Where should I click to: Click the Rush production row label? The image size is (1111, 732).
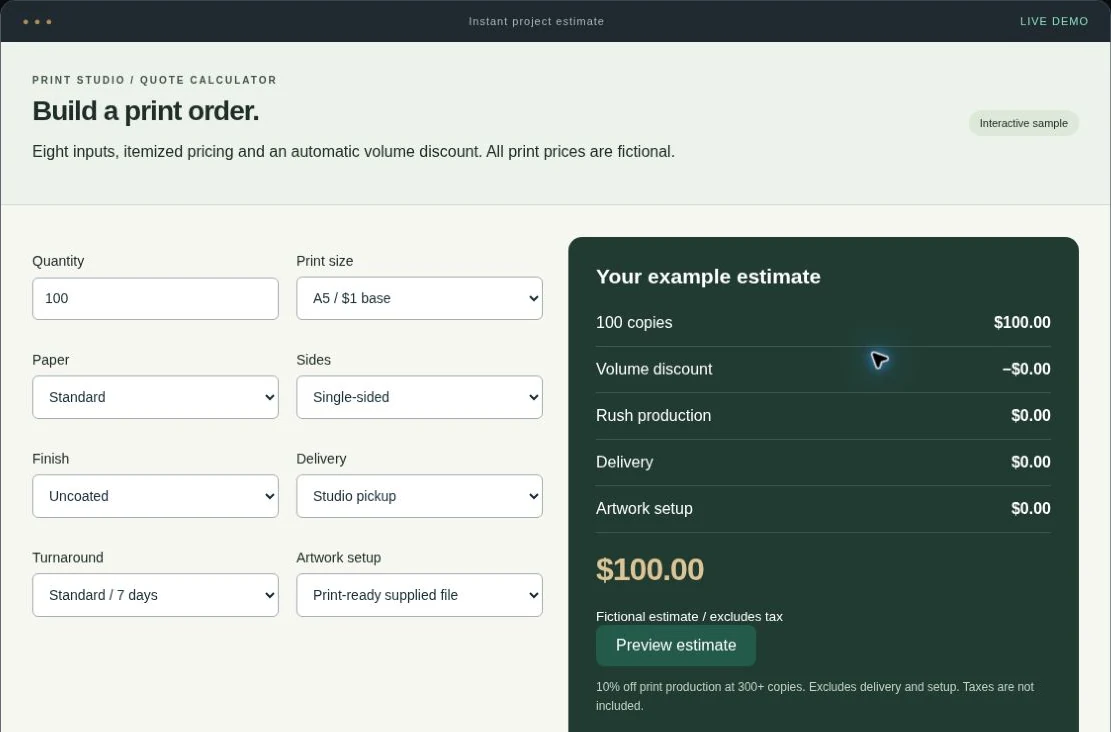click(653, 416)
